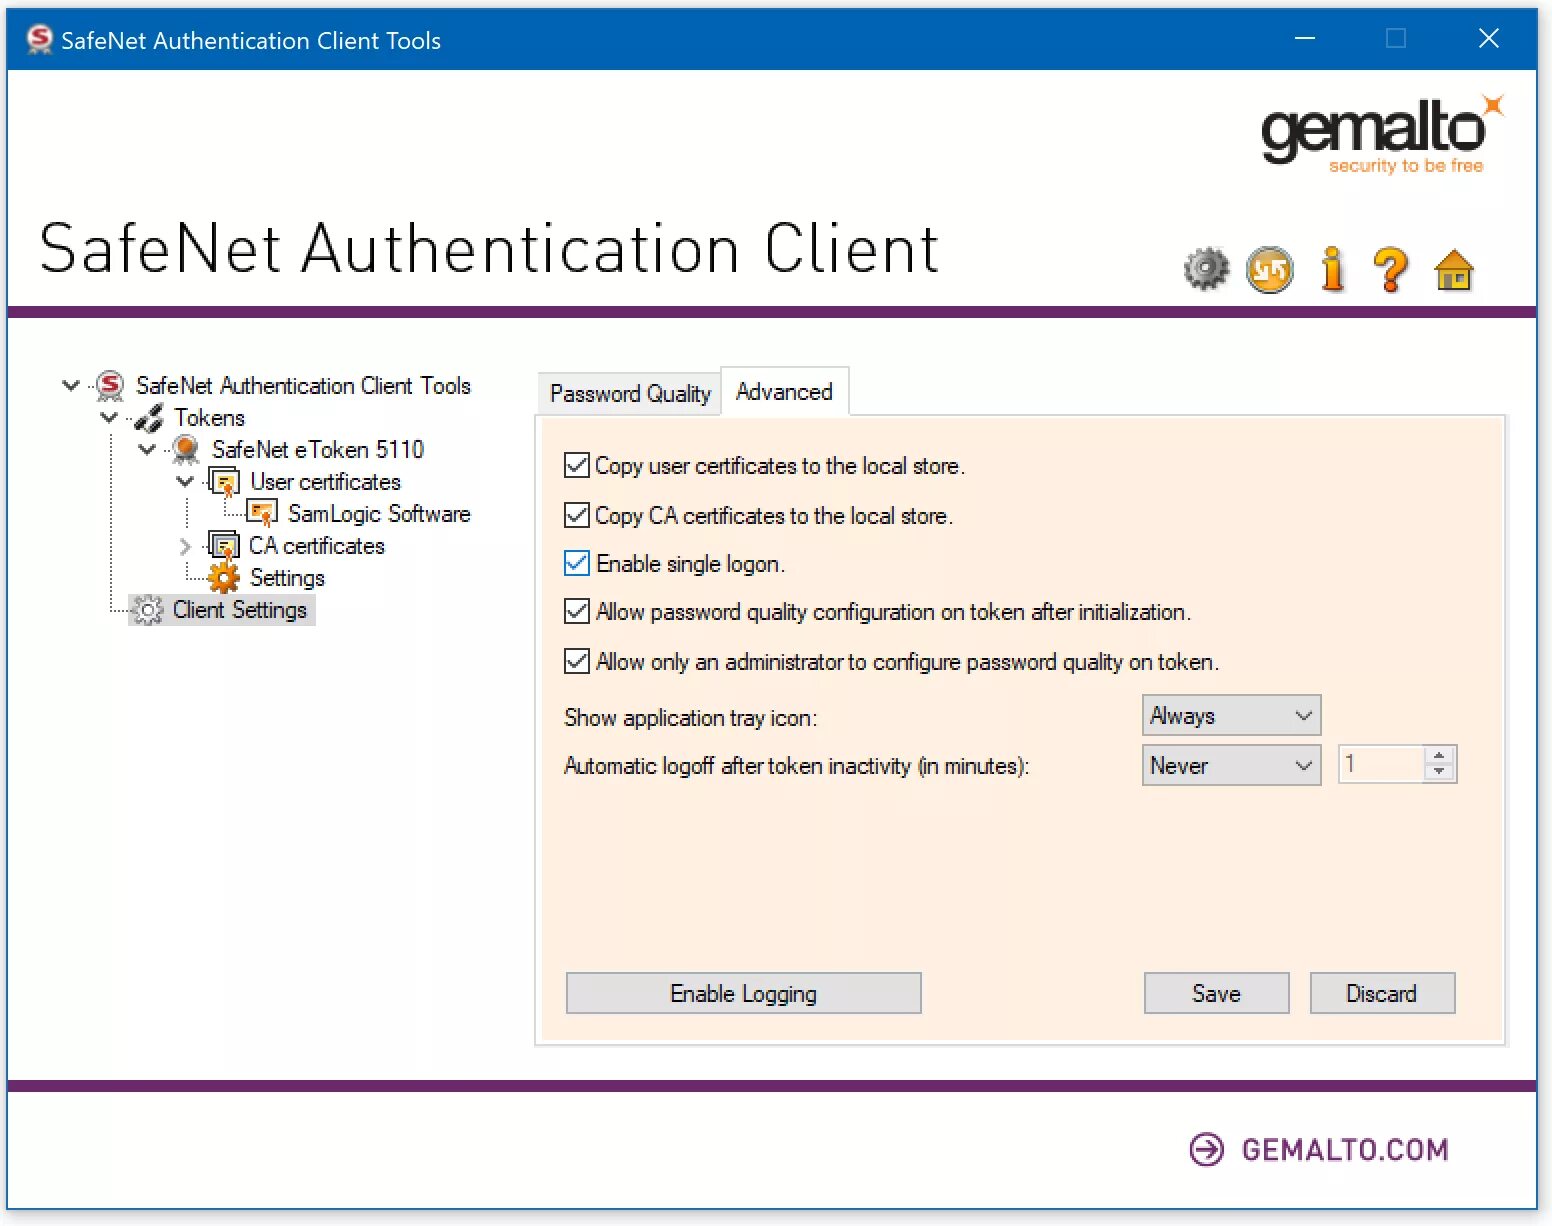
Task: Open the GEMALTO.COM link
Action: tap(1345, 1150)
